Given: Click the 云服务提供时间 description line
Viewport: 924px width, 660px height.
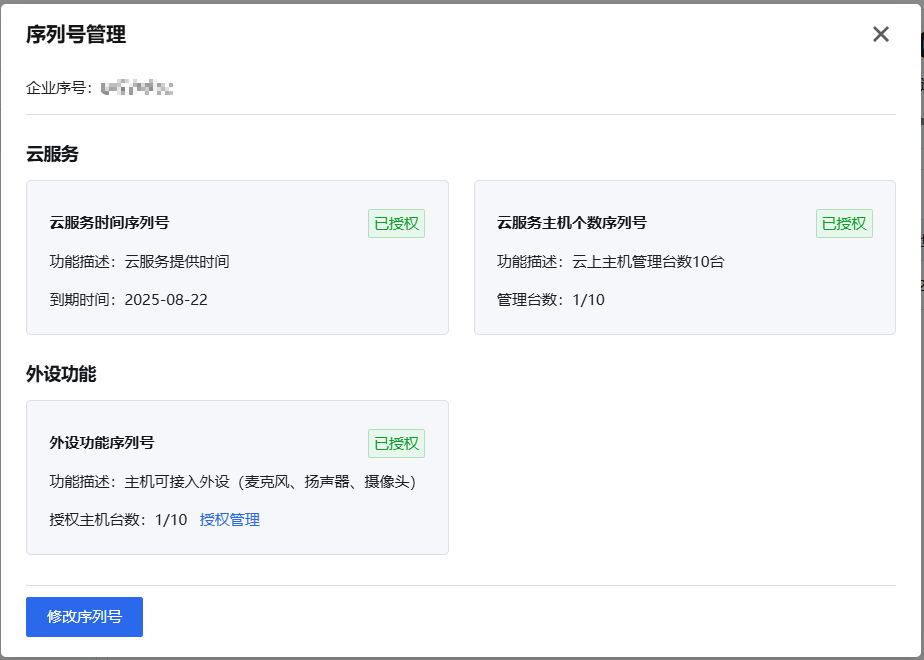Looking at the screenshot, I should pyautogui.click(x=139, y=262).
